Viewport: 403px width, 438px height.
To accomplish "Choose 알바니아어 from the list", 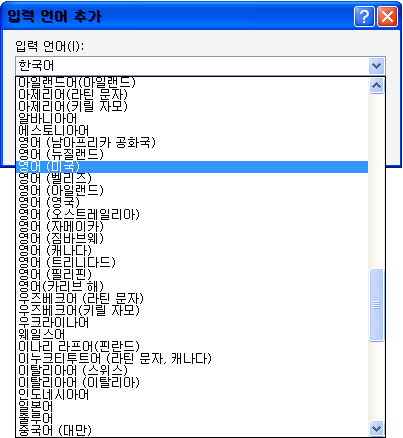I will pyautogui.click(x=192, y=118).
